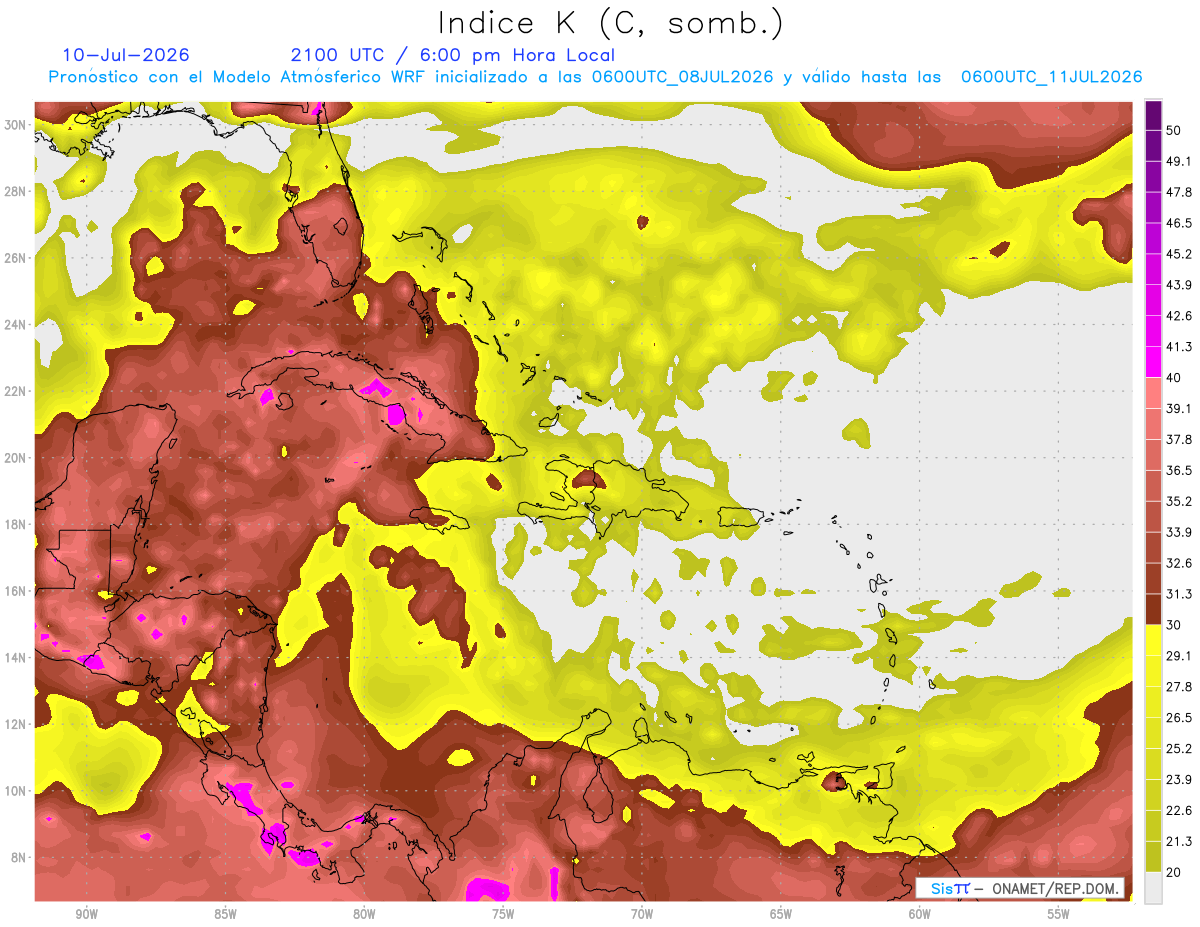Click the color scale value 46.5
Screen dimensions: 1200x927
[x=1180, y=222]
